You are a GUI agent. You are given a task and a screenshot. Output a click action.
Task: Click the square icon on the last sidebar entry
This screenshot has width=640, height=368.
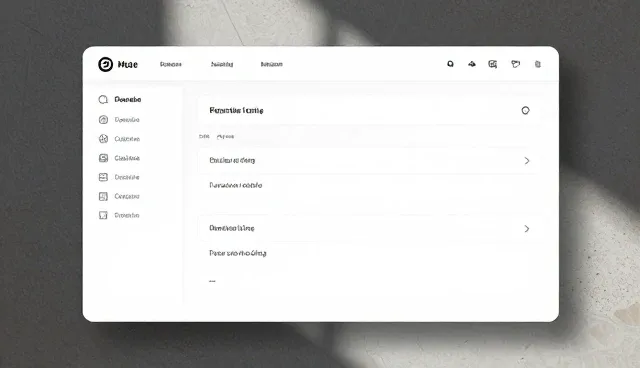(x=103, y=215)
